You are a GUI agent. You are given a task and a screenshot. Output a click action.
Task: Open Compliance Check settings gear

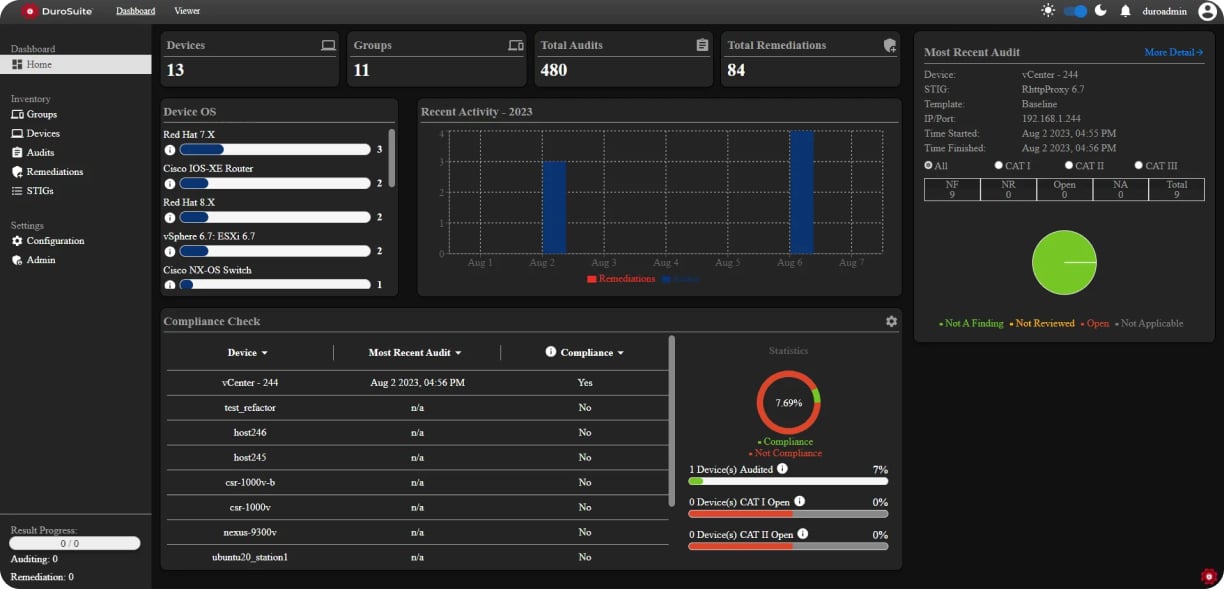pyautogui.click(x=891, y=321)
